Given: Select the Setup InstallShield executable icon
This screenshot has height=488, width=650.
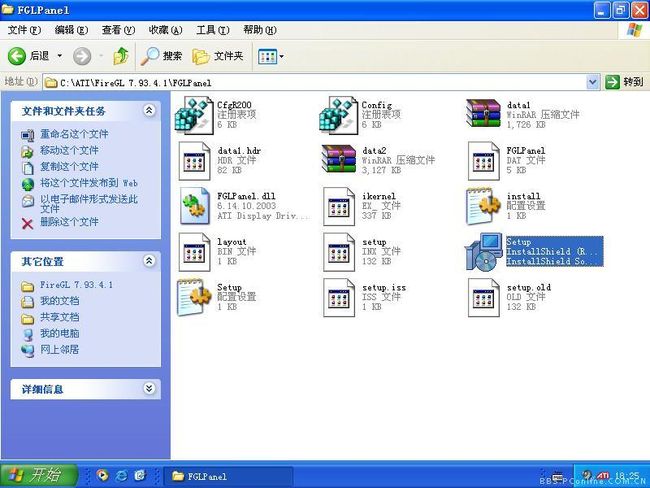Looking at the screenshot, I should [483, 252].
